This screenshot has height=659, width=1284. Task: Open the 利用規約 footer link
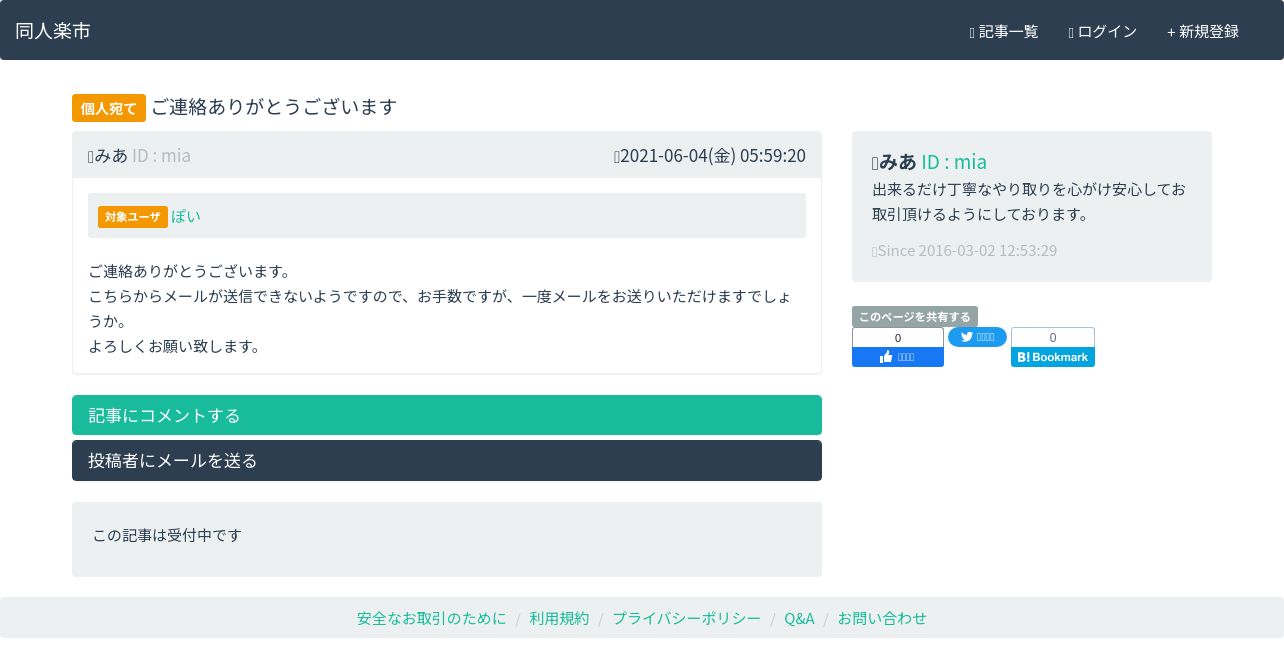[x=560, y=618]
